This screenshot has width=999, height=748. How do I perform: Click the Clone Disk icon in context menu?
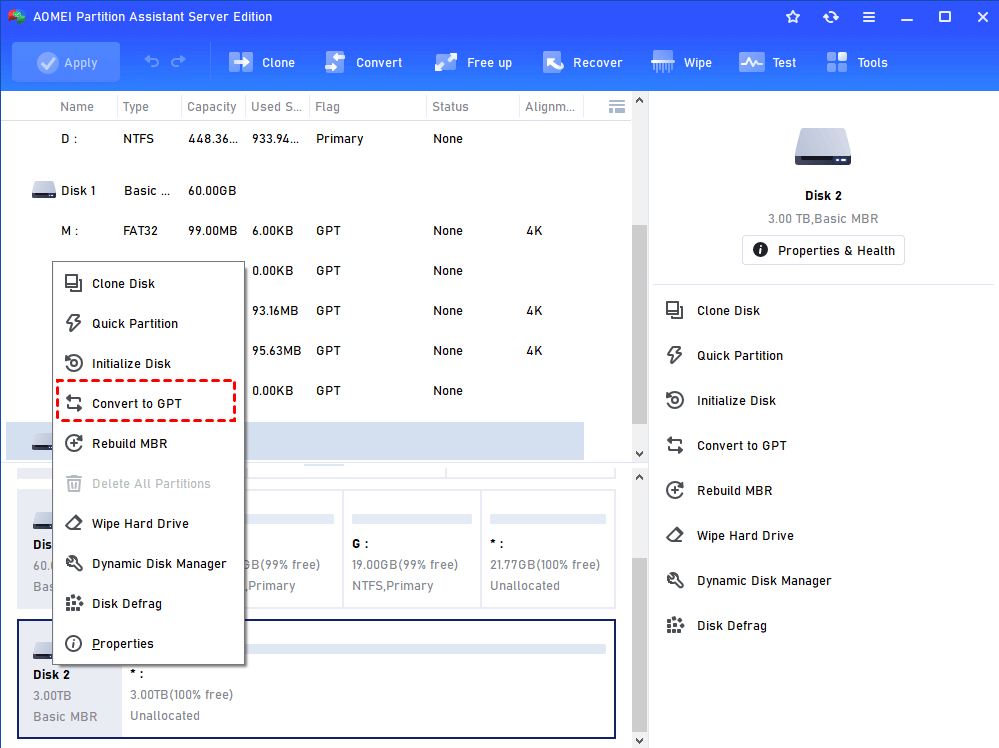(74, 283)
